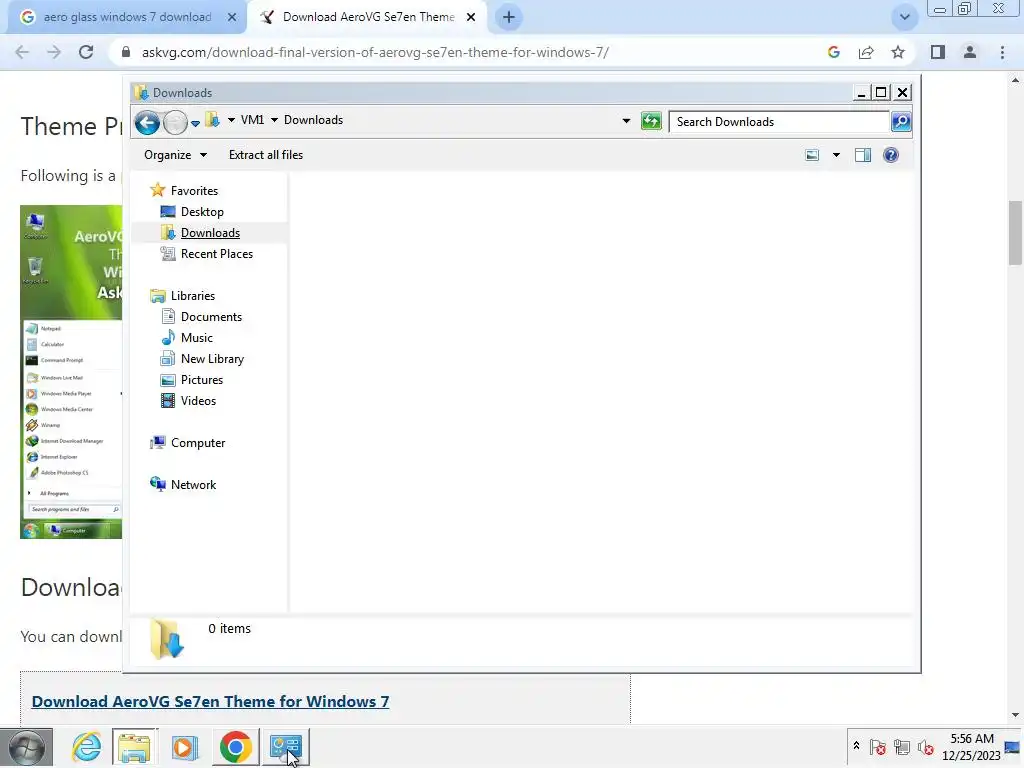The height and width of the screenshot is (768, 1024).
Task: Refresh the Downloads folder view
Action: (x=651, y=121)
